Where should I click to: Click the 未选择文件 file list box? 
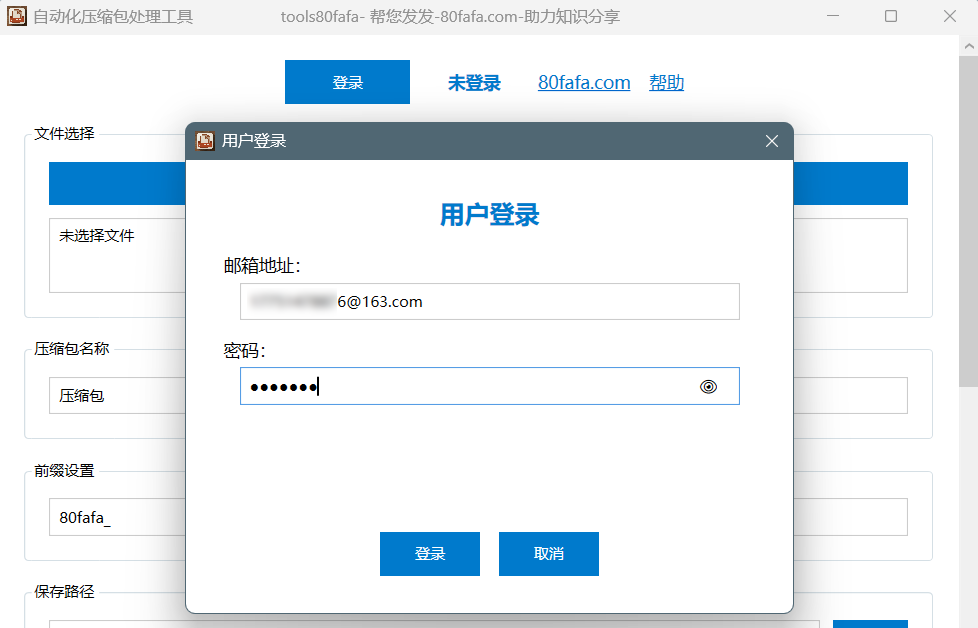115,256
